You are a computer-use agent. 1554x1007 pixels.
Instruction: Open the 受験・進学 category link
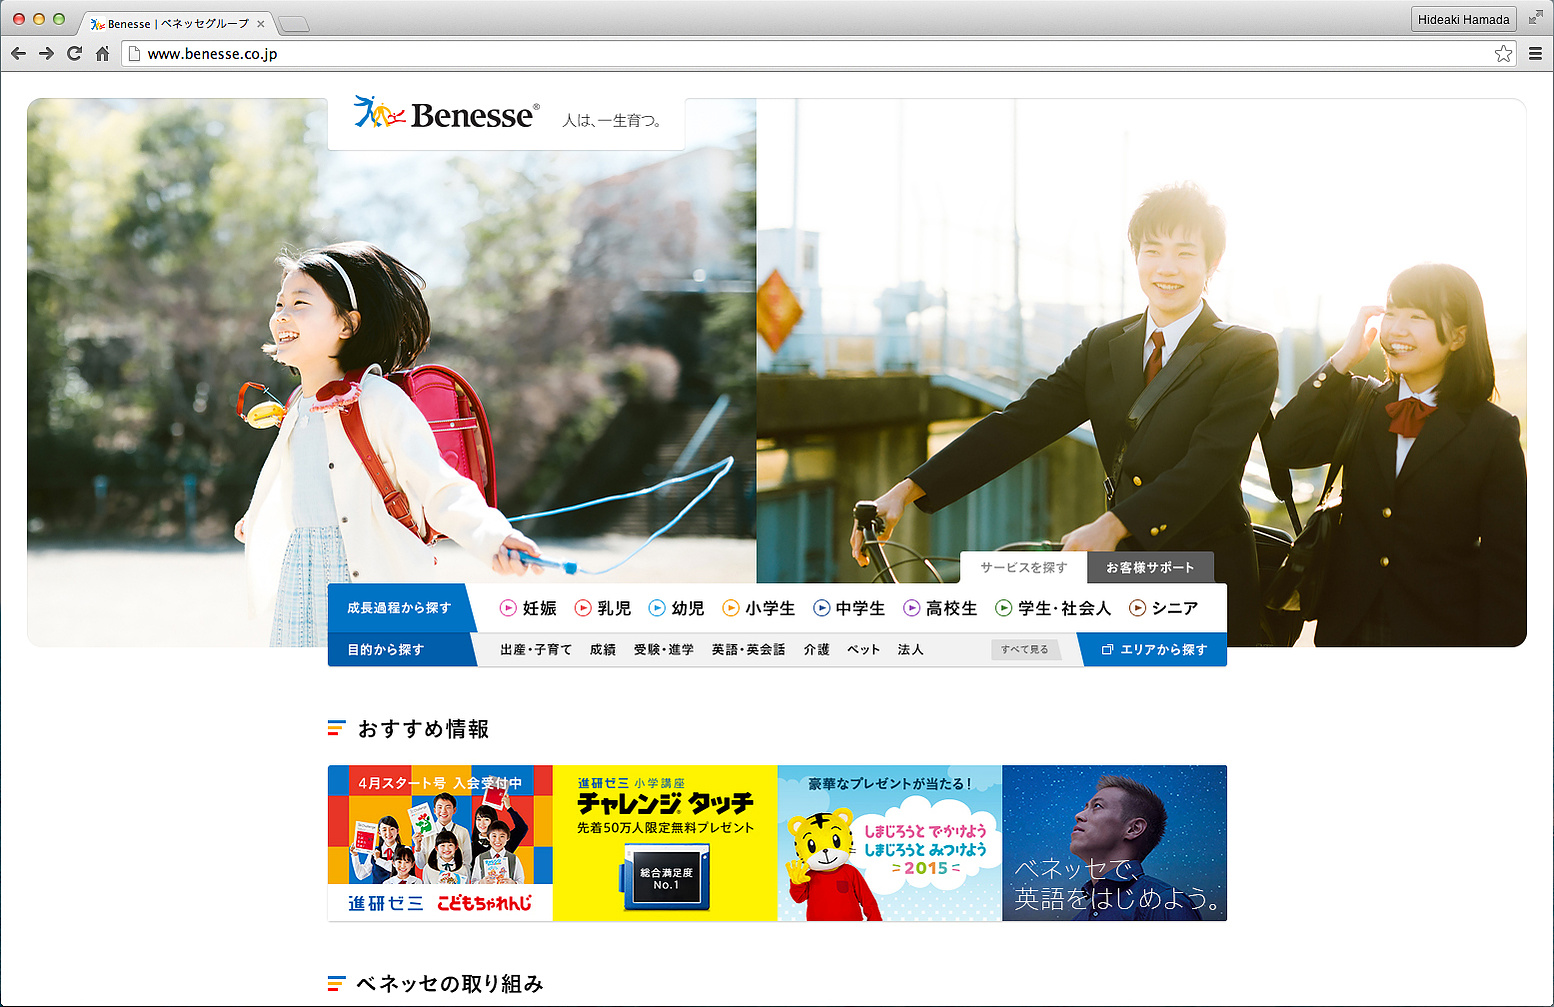coord(664,650)
